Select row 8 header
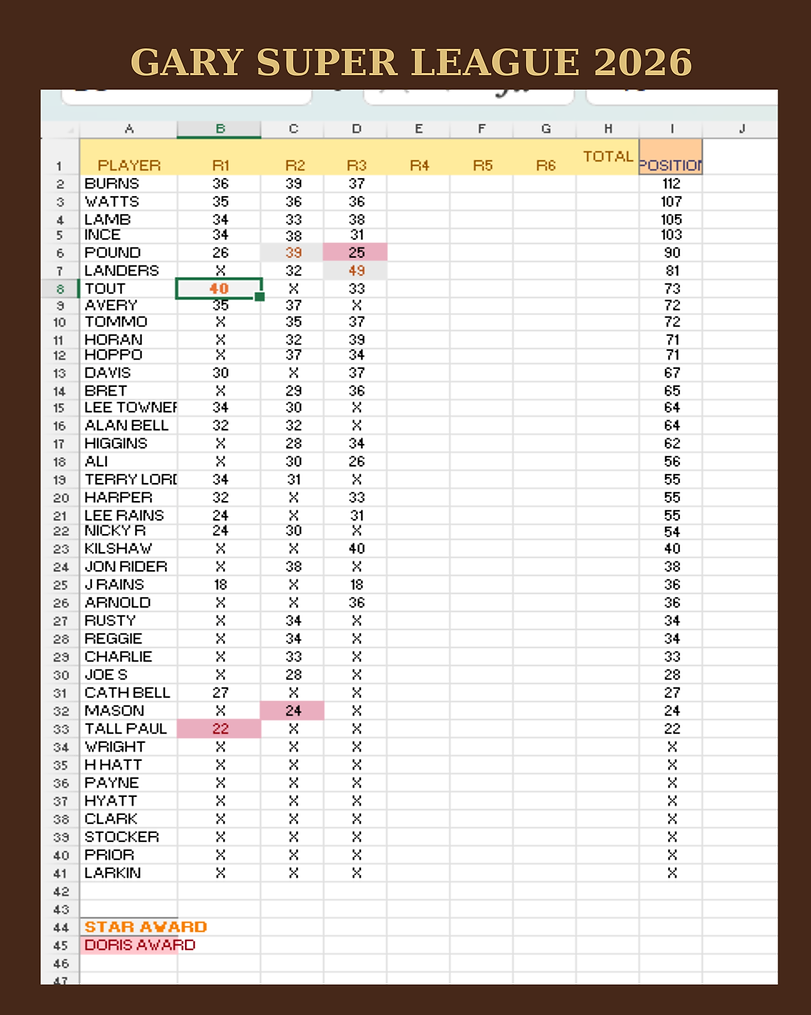811x1015 pixels. tap(60, 289)
